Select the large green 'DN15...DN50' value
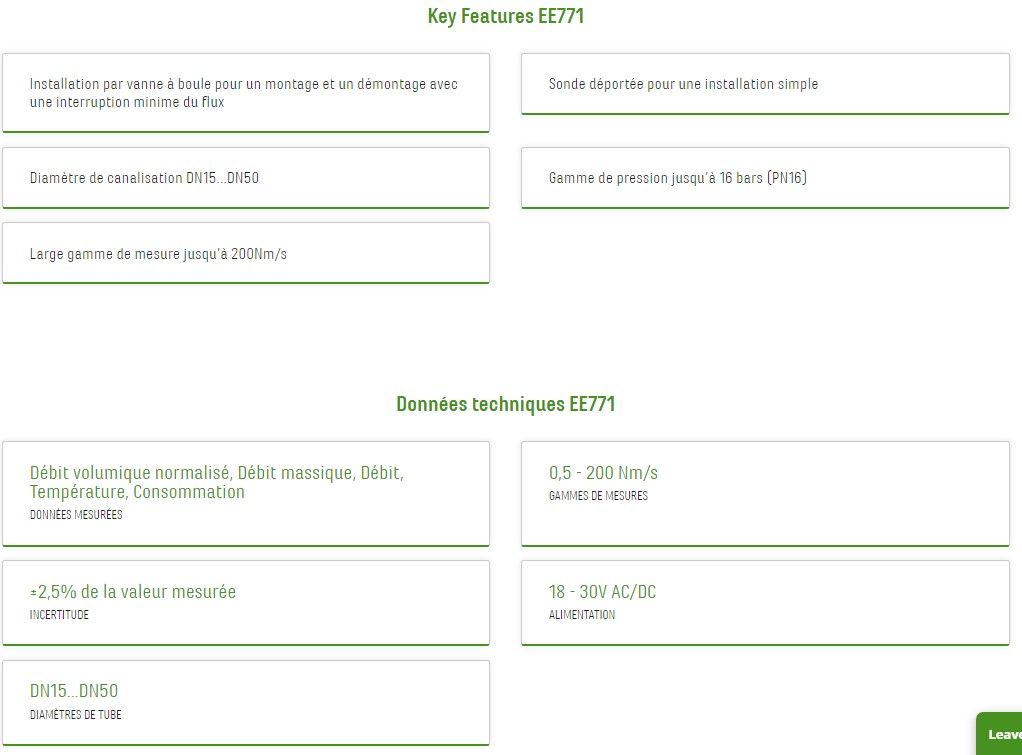Image resolution: width=1022 pixels, height=755 pixels. [x=74, y=691]
